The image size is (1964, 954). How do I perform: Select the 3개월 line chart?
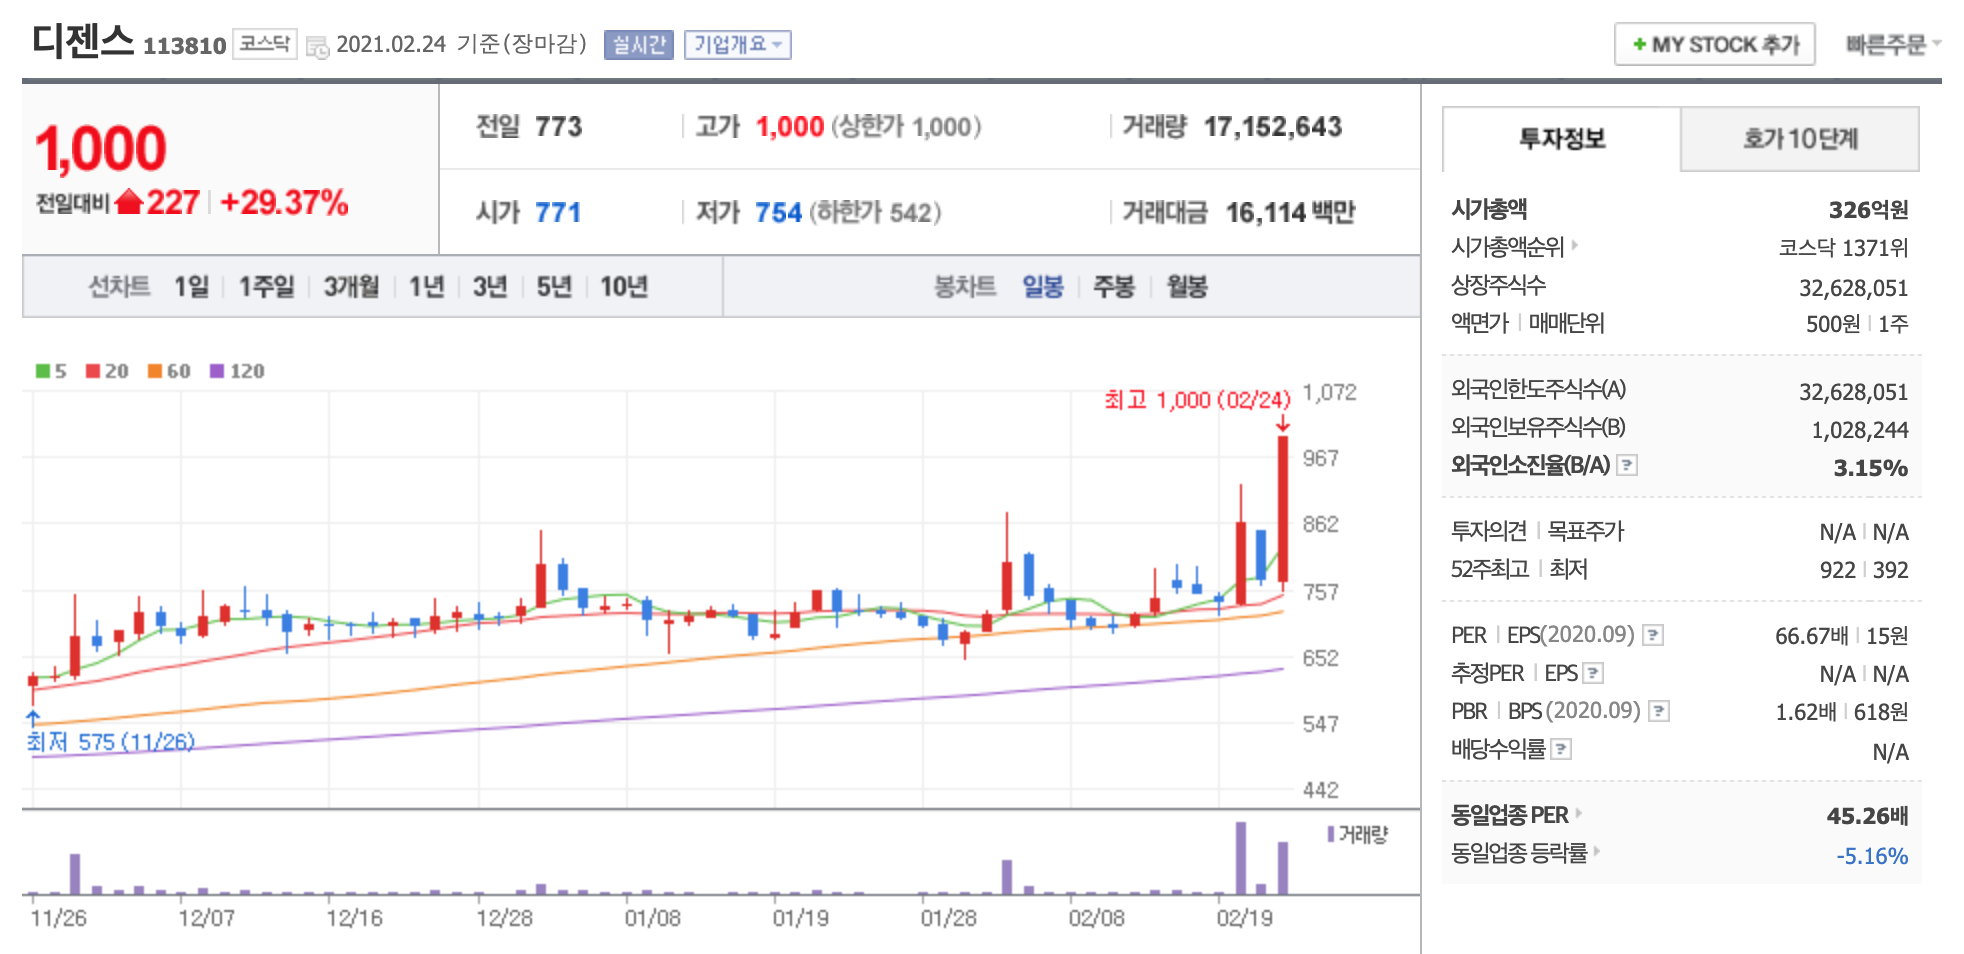pyautogui.click(x=351, y=287)
